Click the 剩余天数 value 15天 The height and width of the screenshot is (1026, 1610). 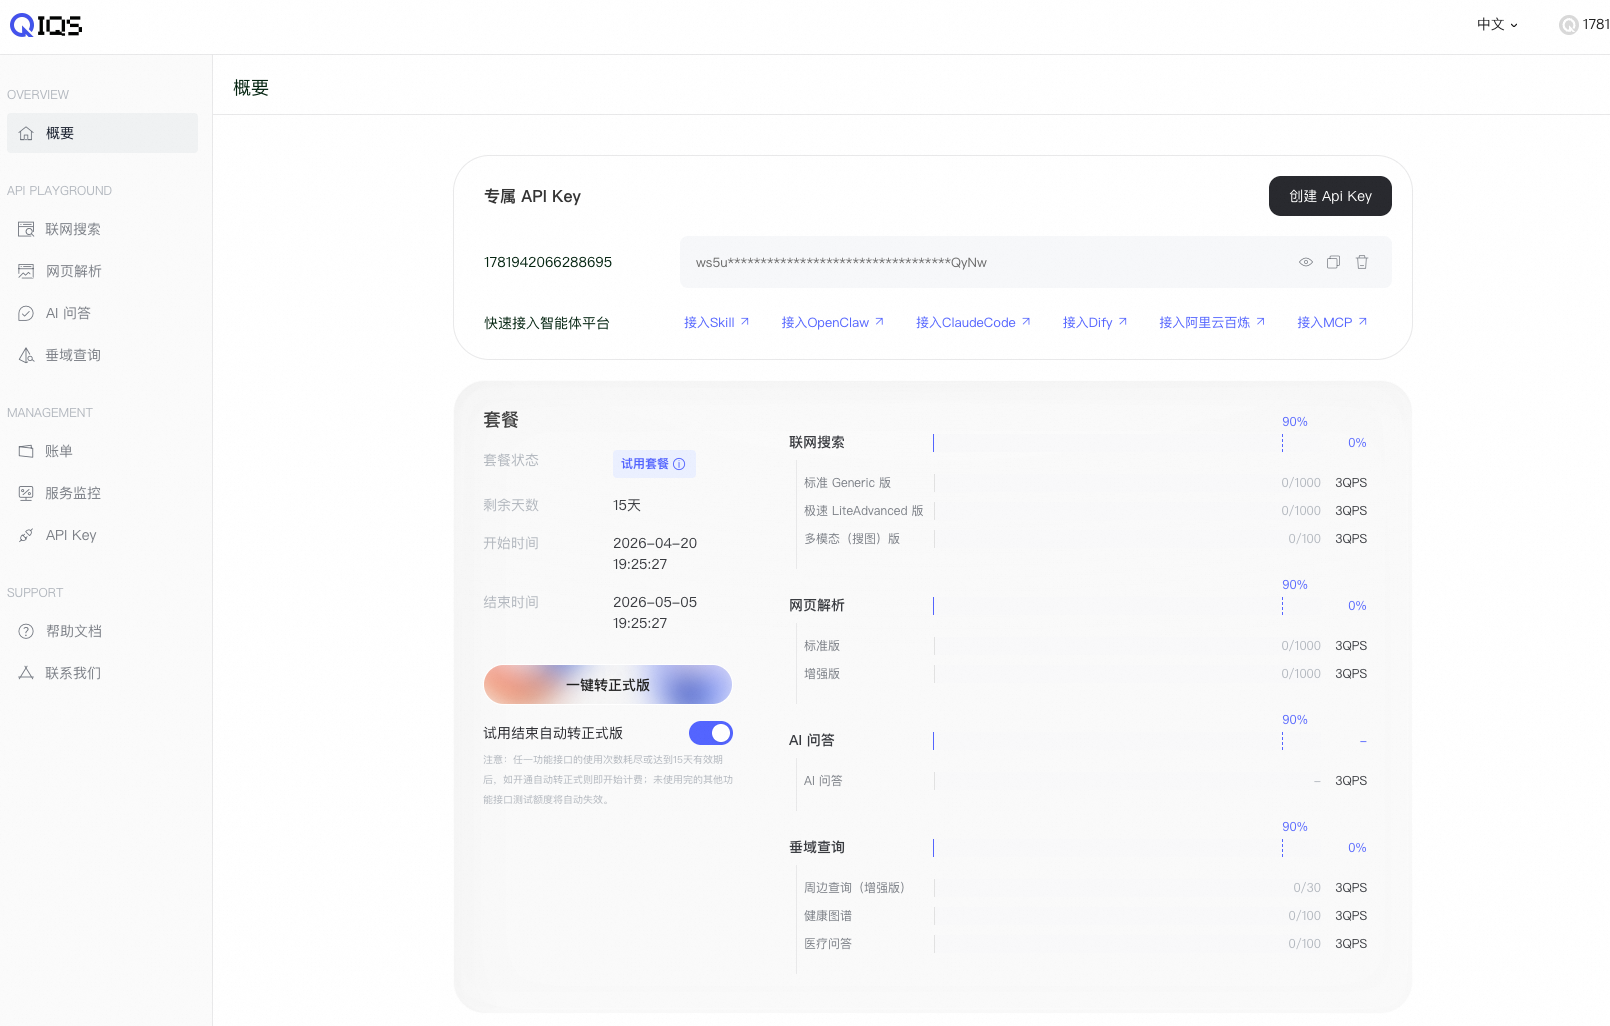[627, 505]
